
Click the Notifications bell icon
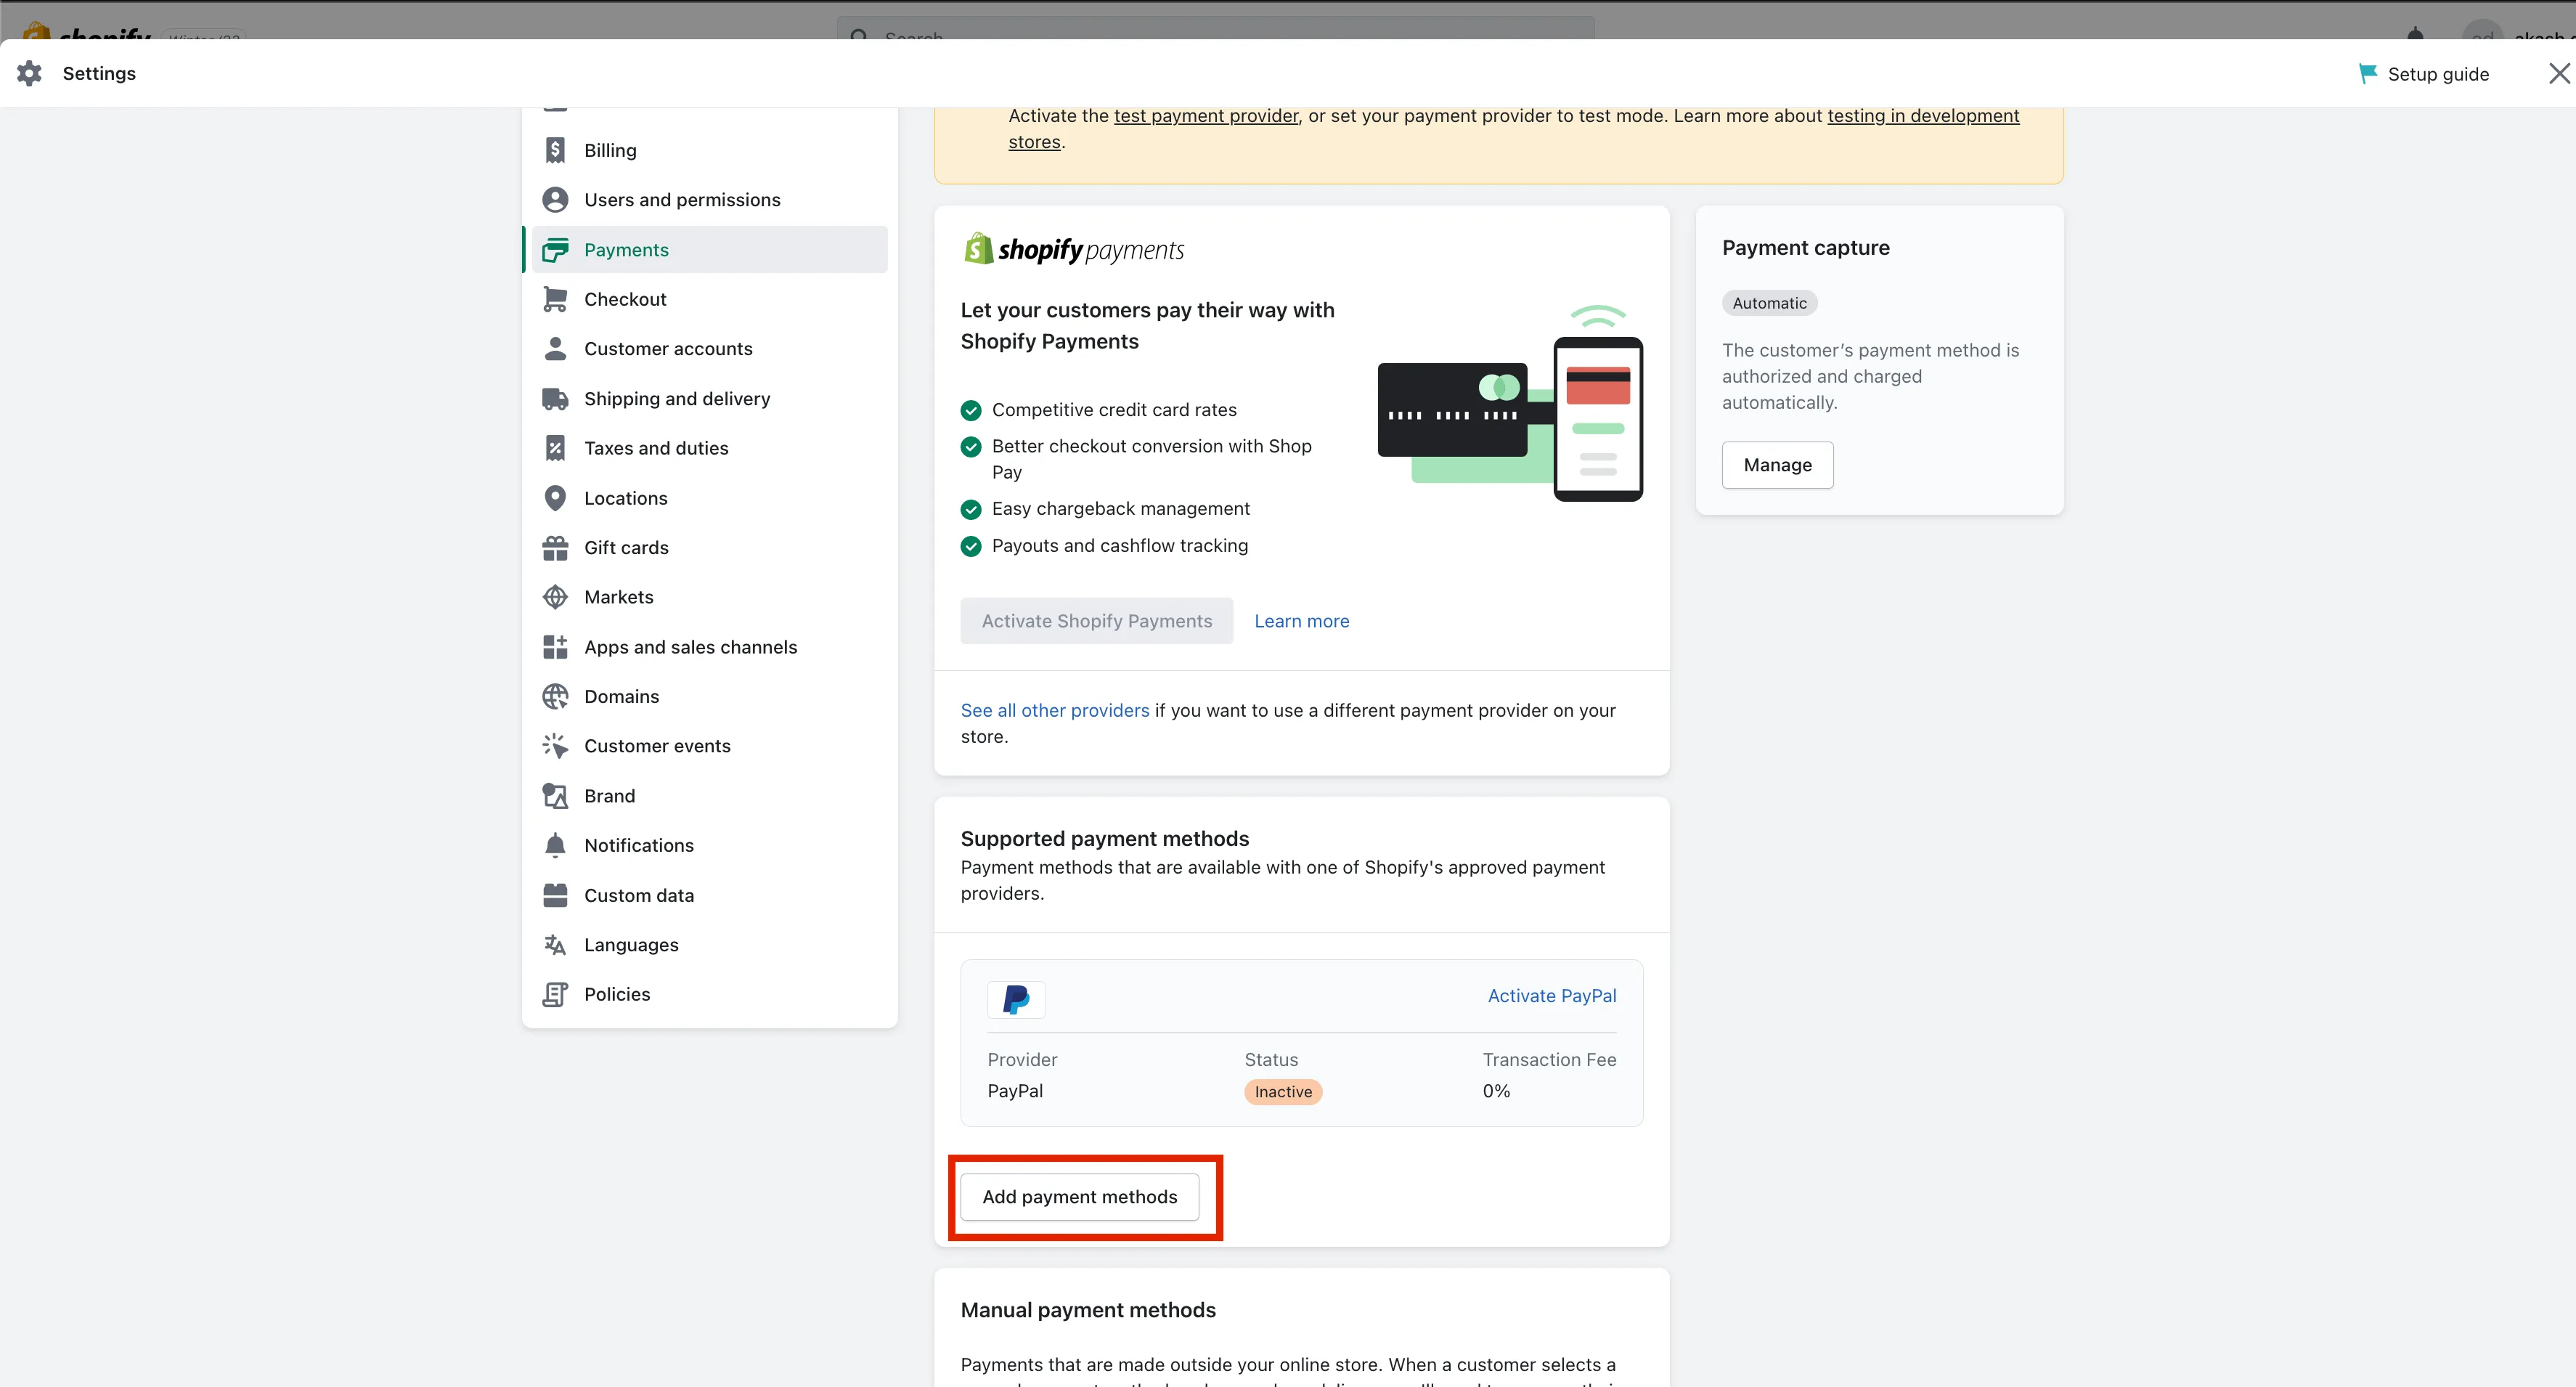555,846
